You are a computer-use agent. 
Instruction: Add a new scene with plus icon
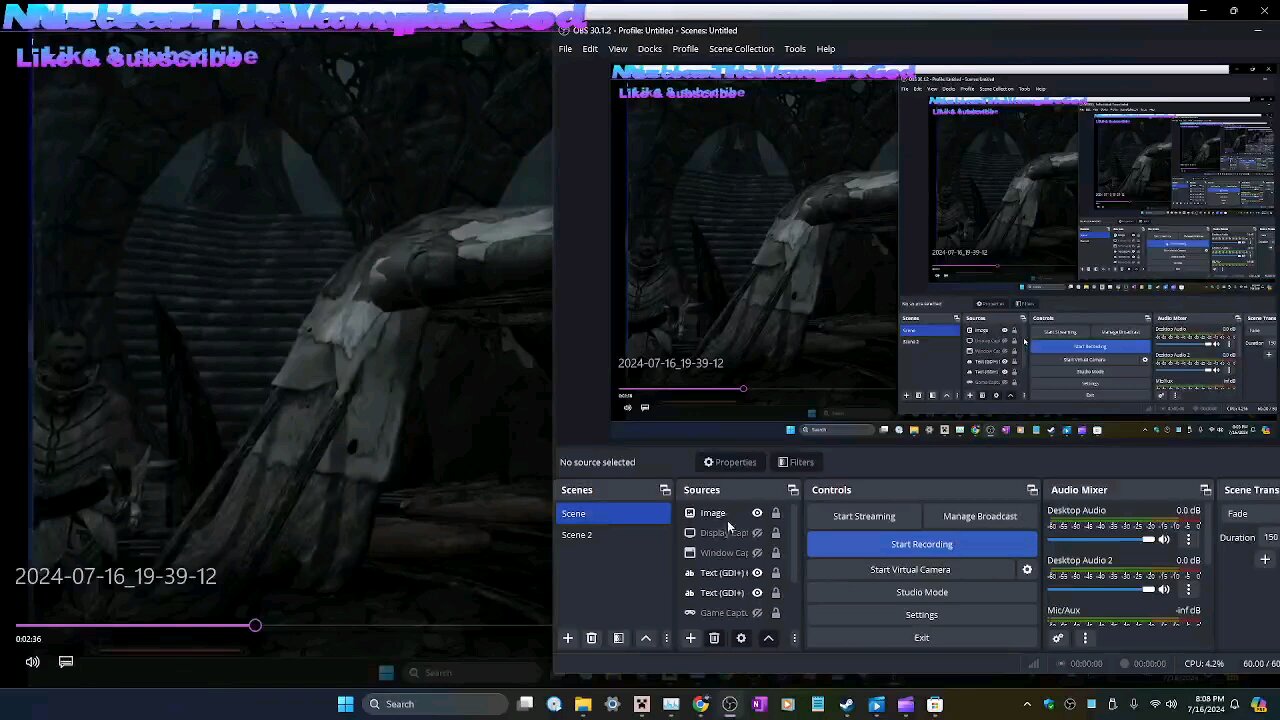point(567,638)
